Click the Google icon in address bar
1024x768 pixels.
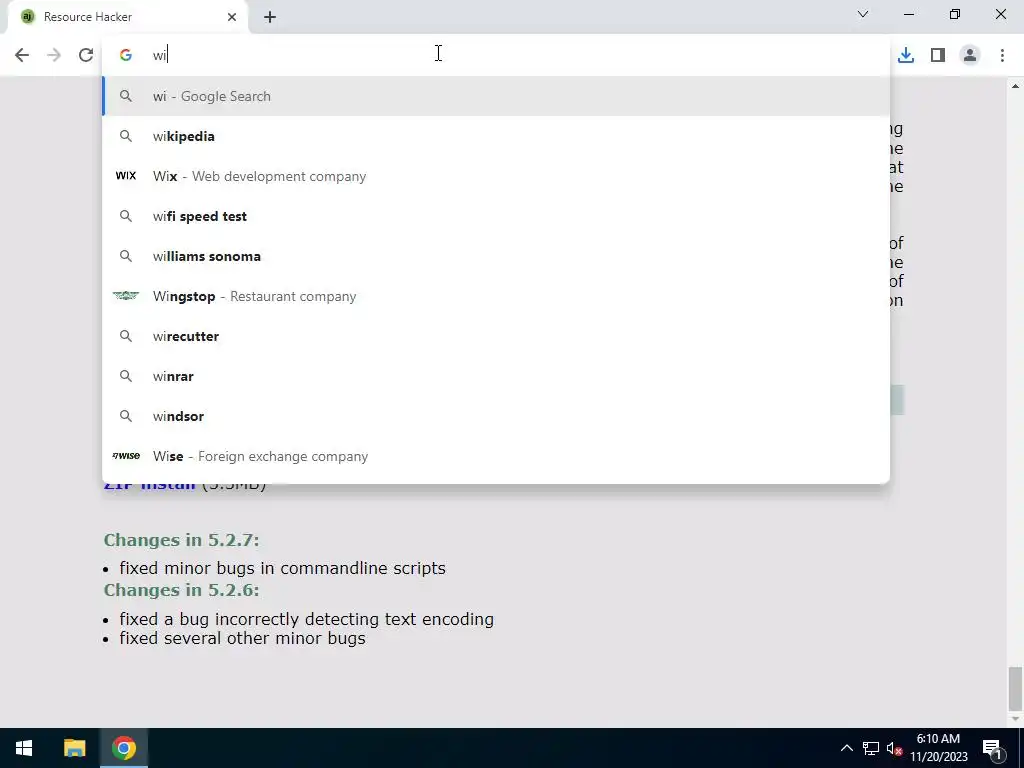(x=125, y=55)
